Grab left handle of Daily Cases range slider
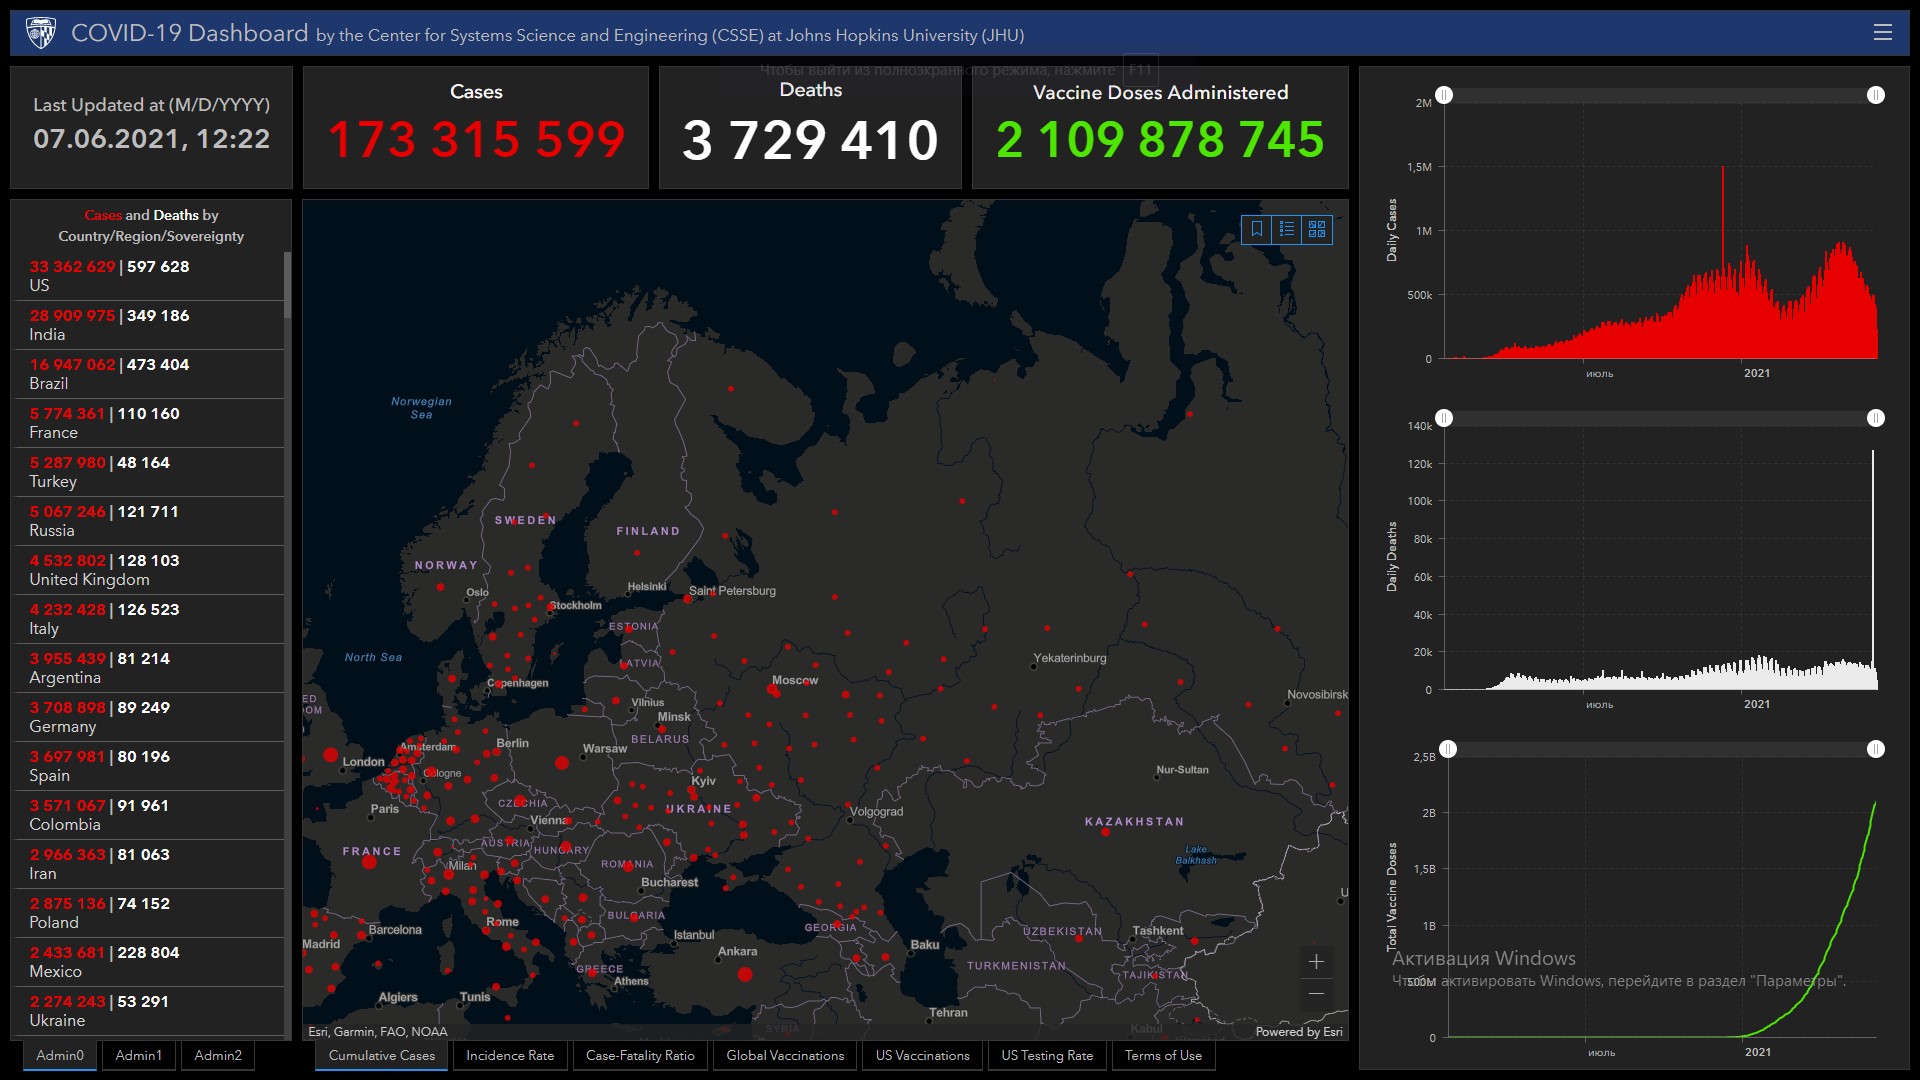 [1444, 95]
